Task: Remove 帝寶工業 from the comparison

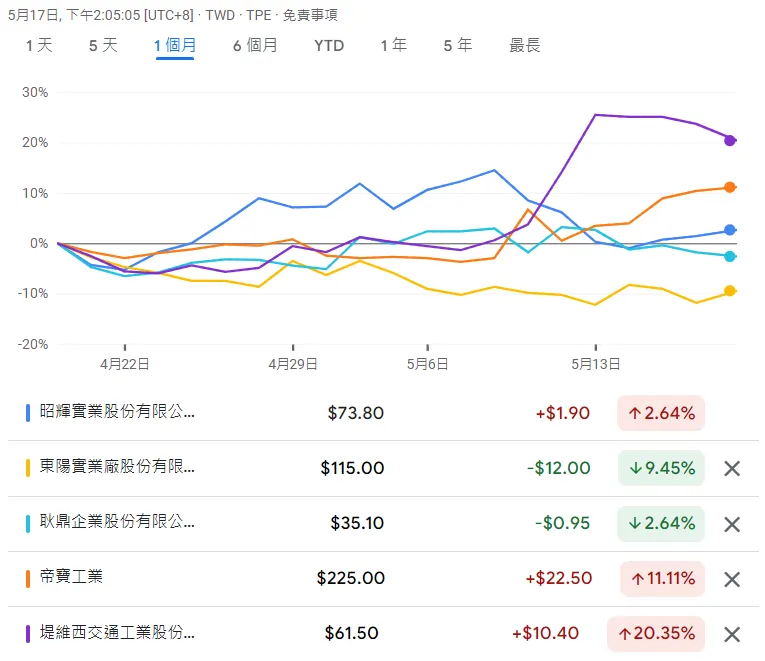Action: 732,579
